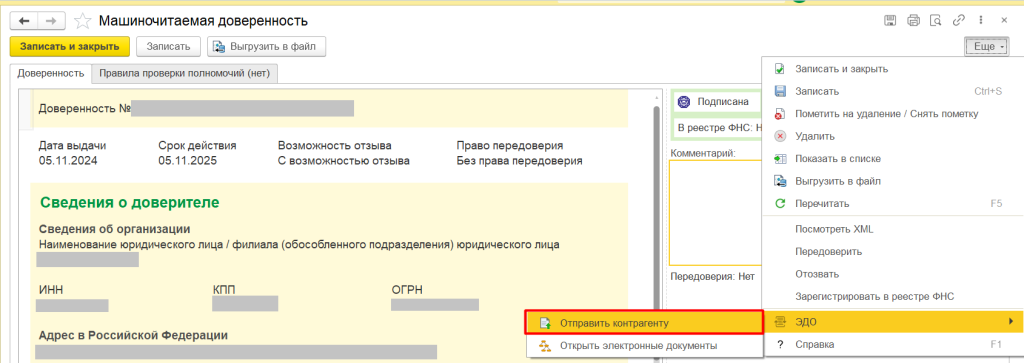The height and width of the screenshot is (363, 1024).
Task: Click the Сведения об организации heading
Action: pyautogui.click(x=114, y=229)
